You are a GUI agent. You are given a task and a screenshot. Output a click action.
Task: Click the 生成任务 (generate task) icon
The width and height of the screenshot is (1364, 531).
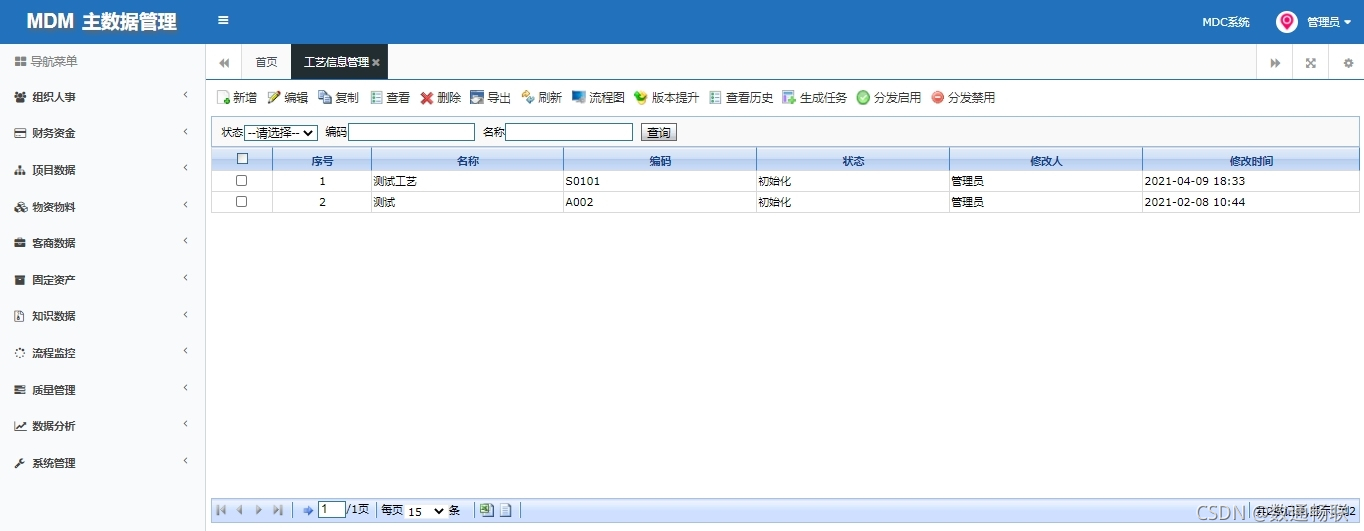[789, 97]
